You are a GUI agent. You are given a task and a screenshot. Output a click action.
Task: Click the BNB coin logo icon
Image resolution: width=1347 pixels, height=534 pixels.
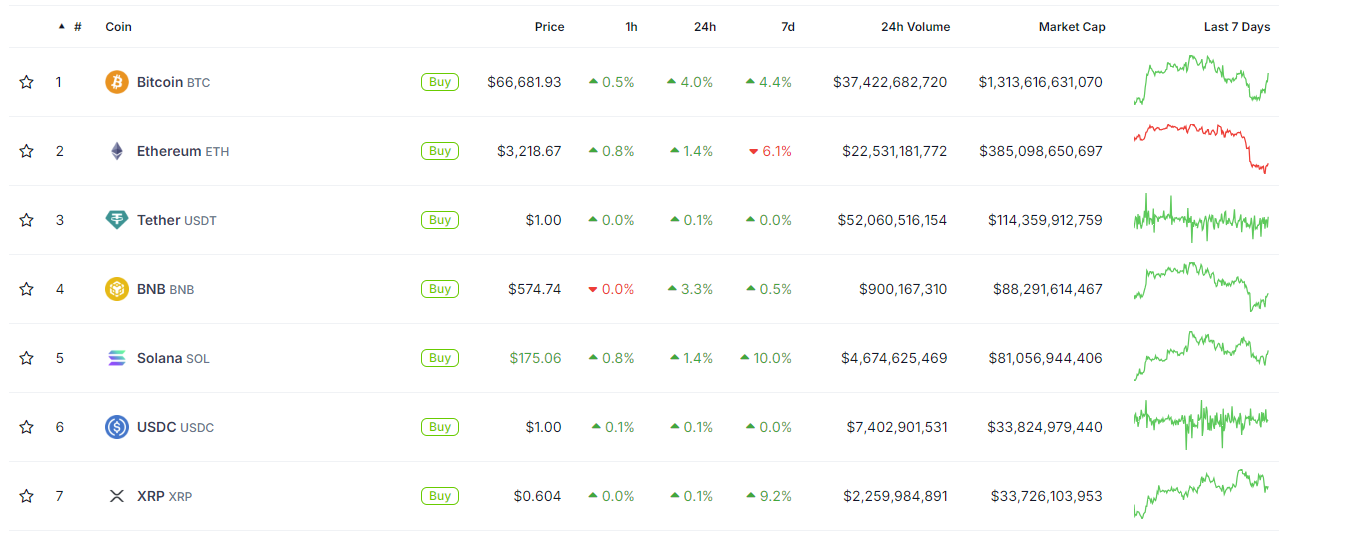coord(117,289)
